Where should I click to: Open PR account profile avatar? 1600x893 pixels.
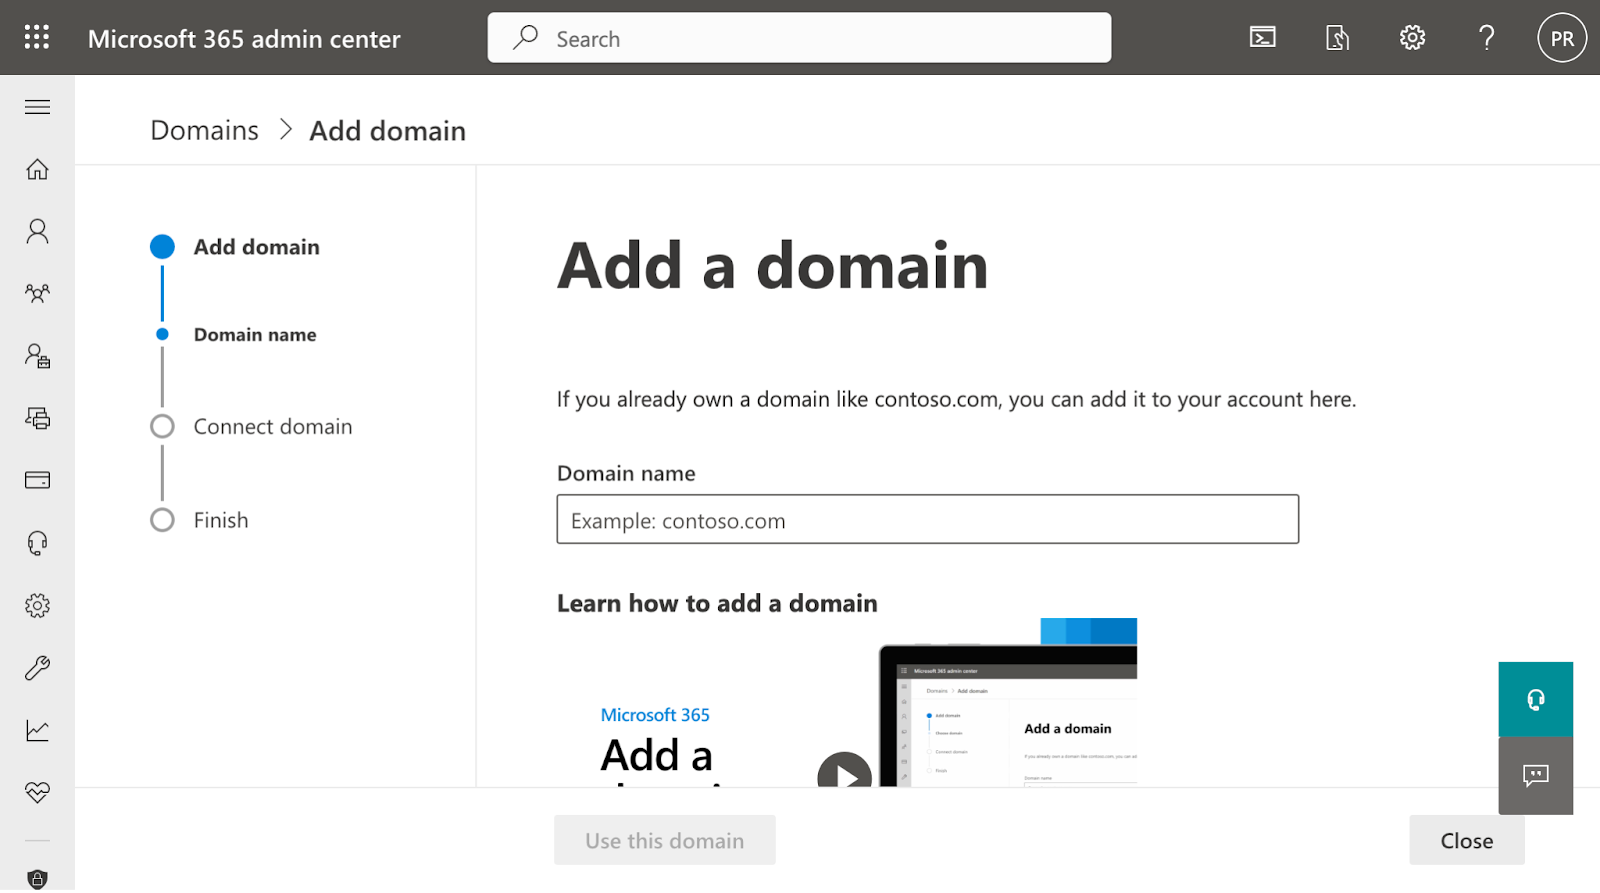[x=1562, y=38]
